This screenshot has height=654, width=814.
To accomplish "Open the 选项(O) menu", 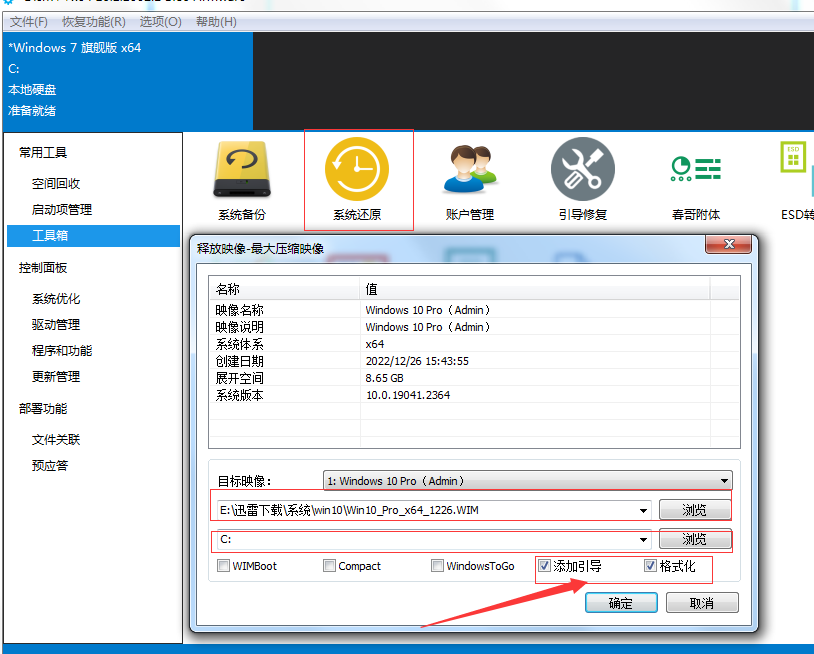I will pyautogui.click(x=160, y=22).
